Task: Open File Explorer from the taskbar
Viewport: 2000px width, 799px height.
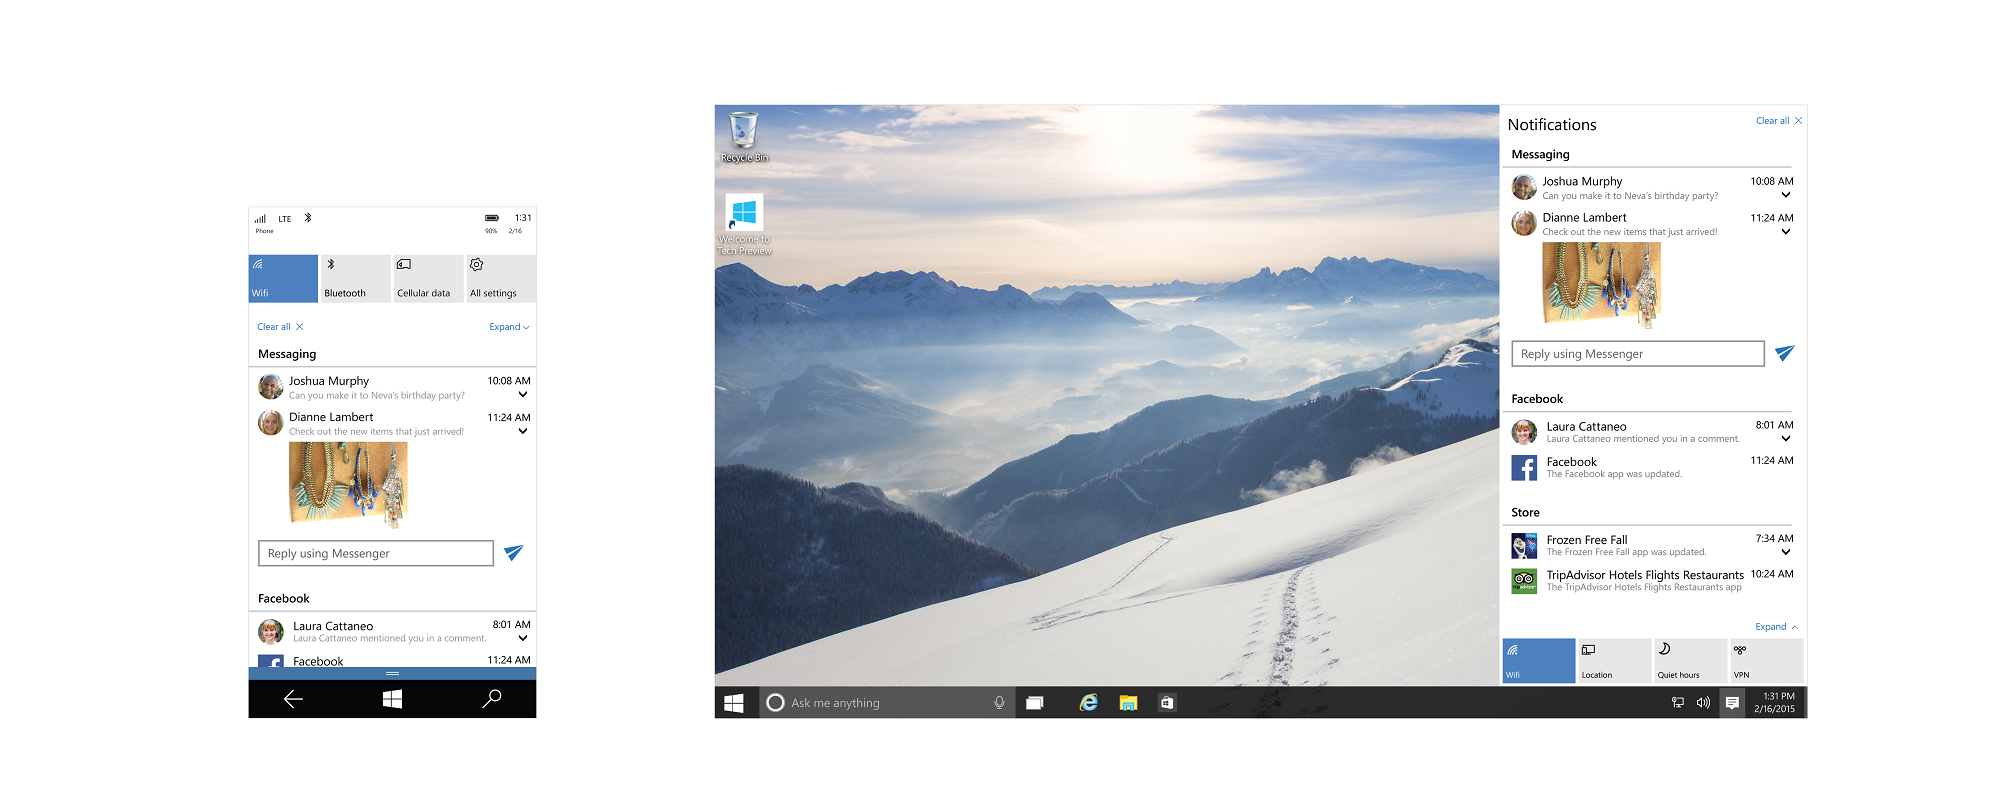Action: click(1128, 703)
